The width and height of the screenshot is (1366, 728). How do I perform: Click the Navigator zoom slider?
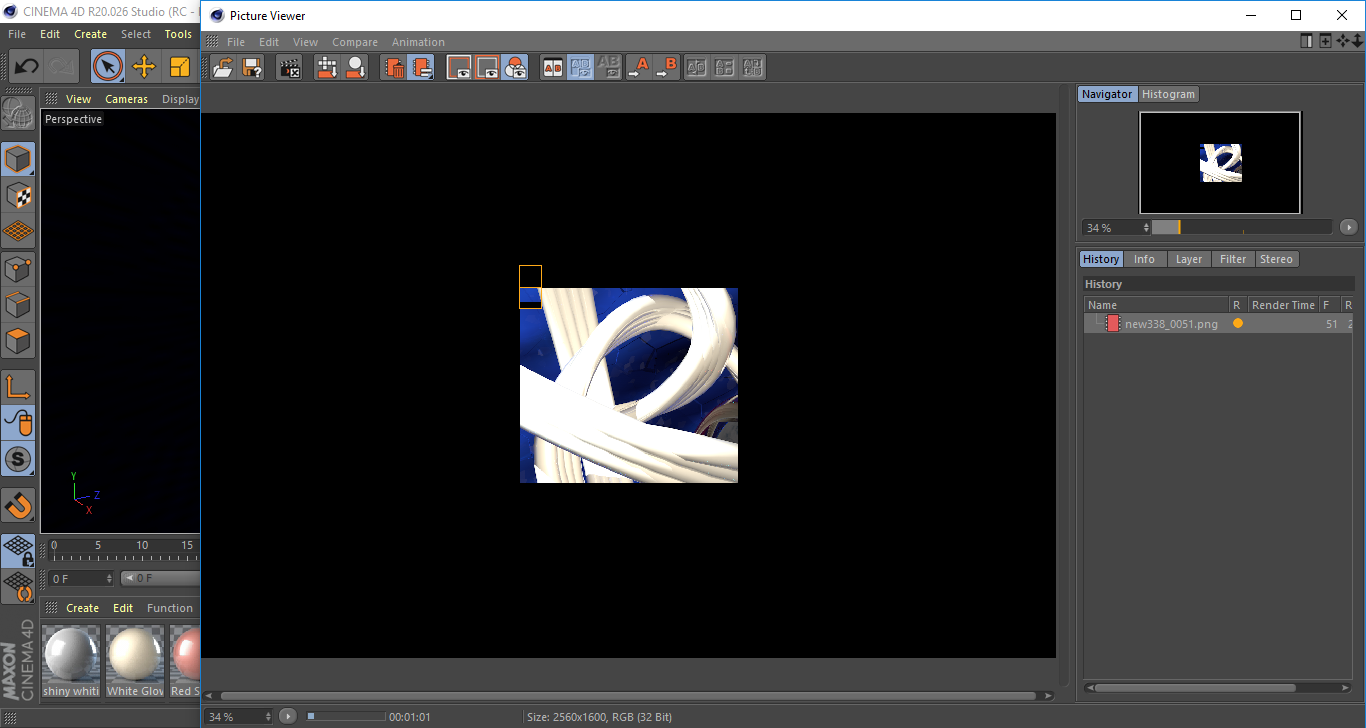coord(1242,228)
